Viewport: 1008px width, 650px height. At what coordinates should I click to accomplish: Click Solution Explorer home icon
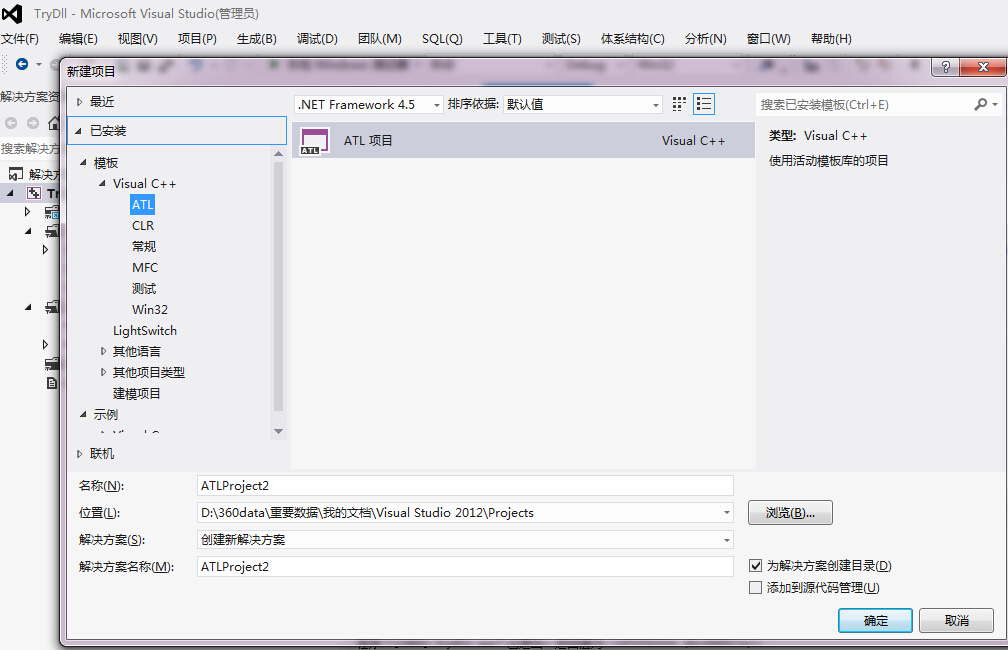54,123
